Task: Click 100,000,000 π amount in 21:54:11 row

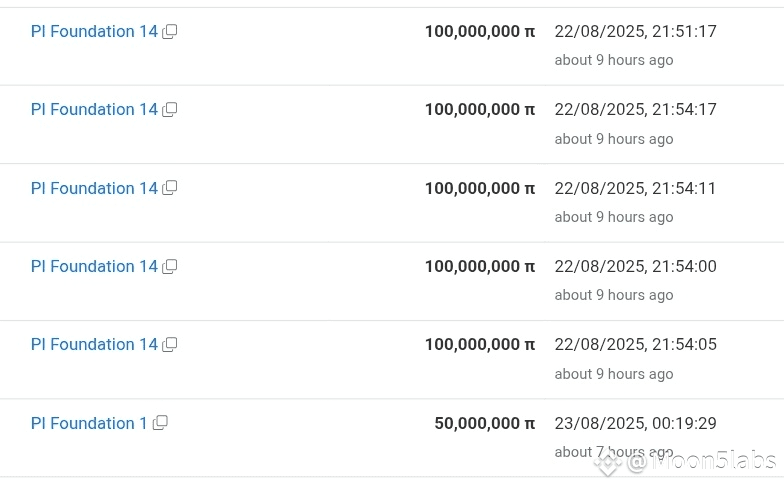Action: (x=480, y=188)
